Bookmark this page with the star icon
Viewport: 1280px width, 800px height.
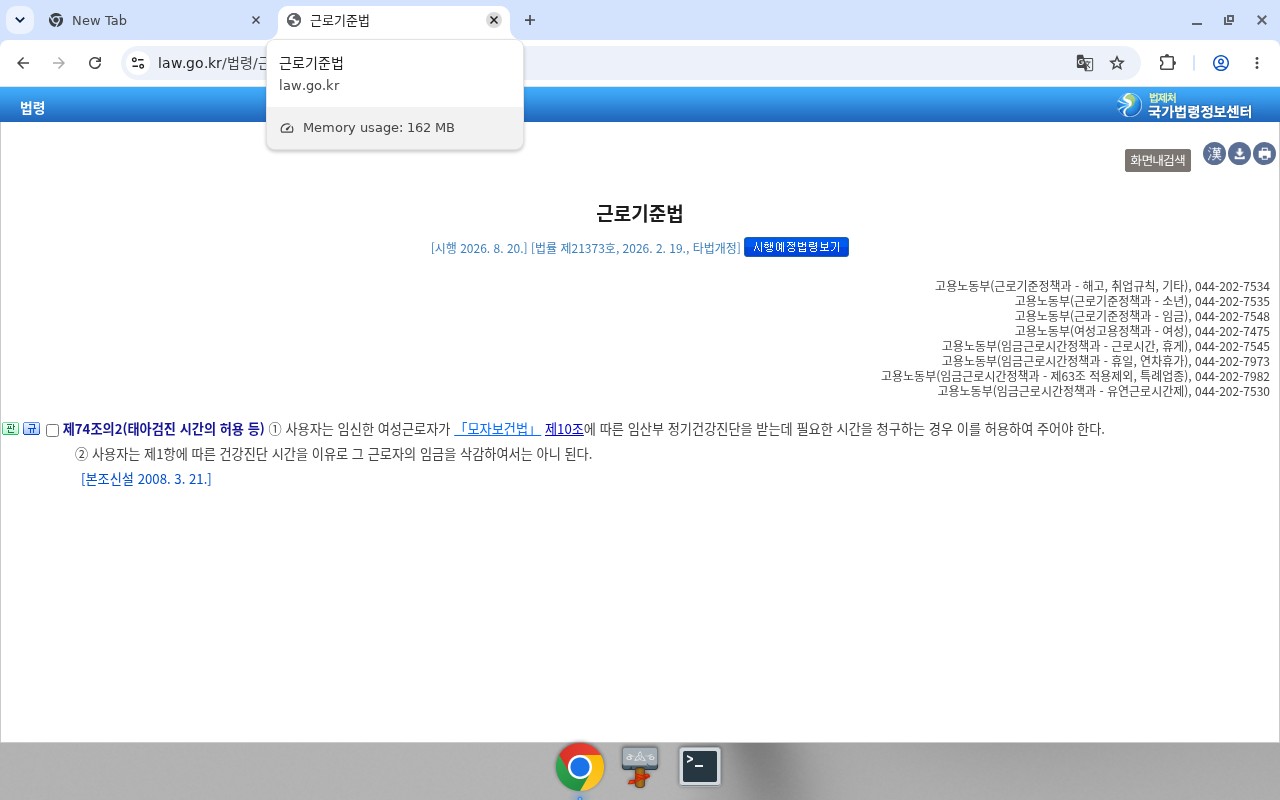coord(1117,63)
